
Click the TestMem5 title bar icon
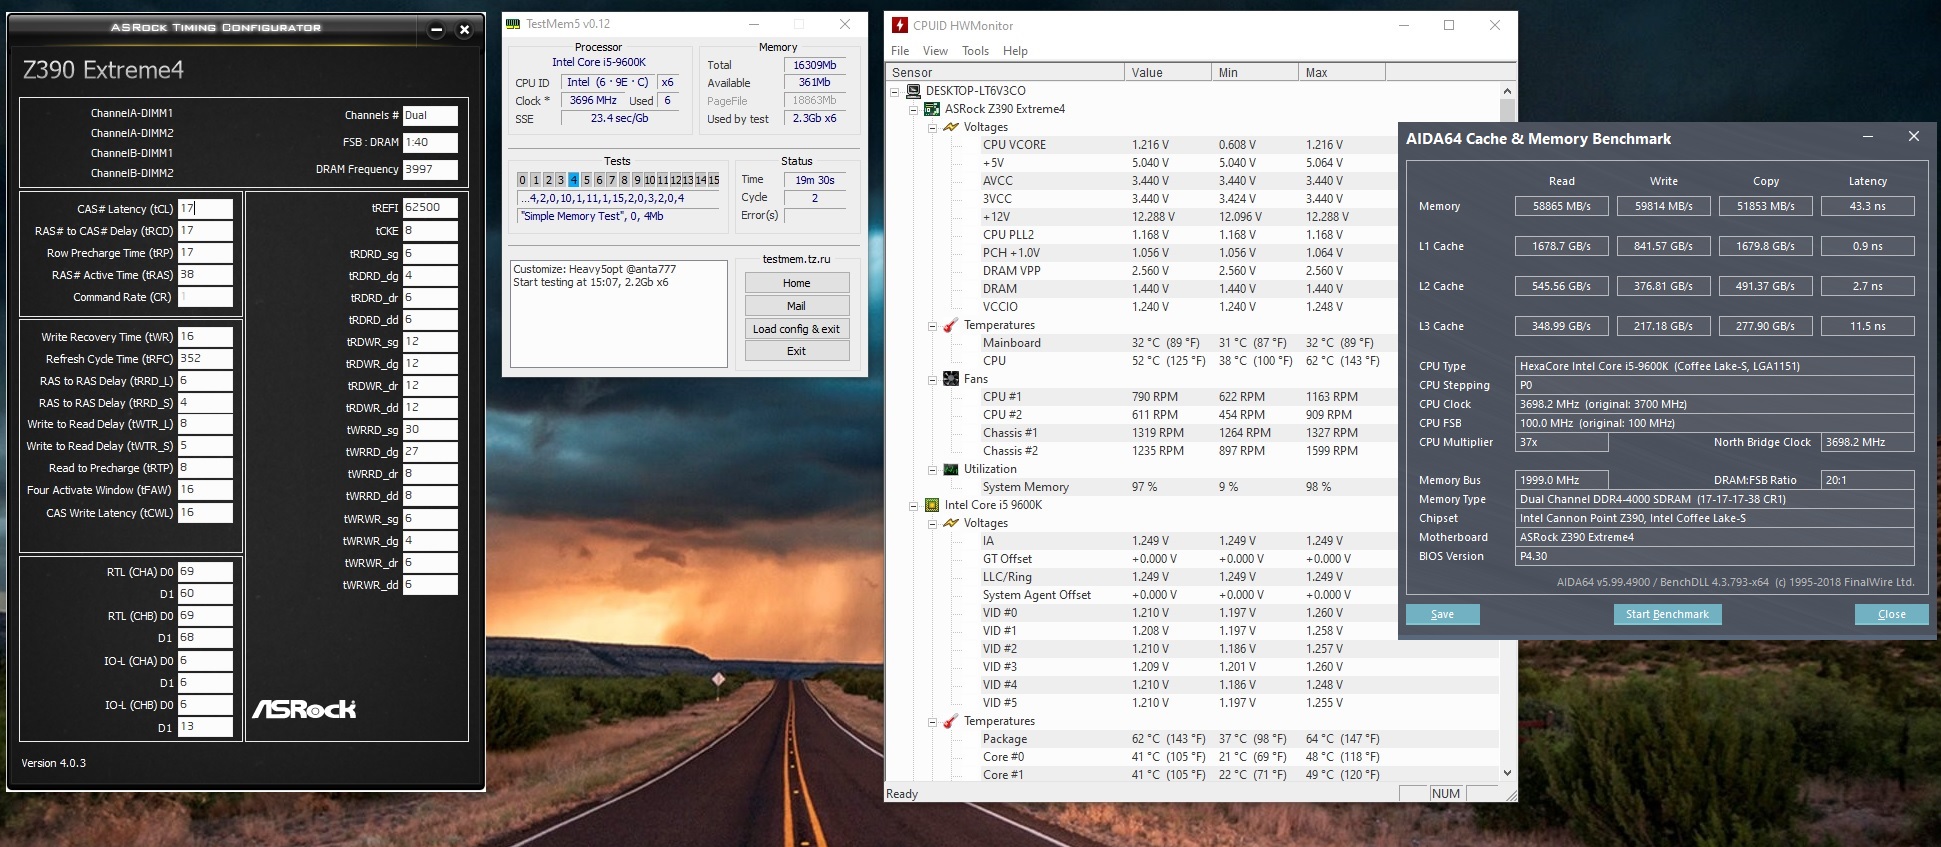click(x=513, y=24)
